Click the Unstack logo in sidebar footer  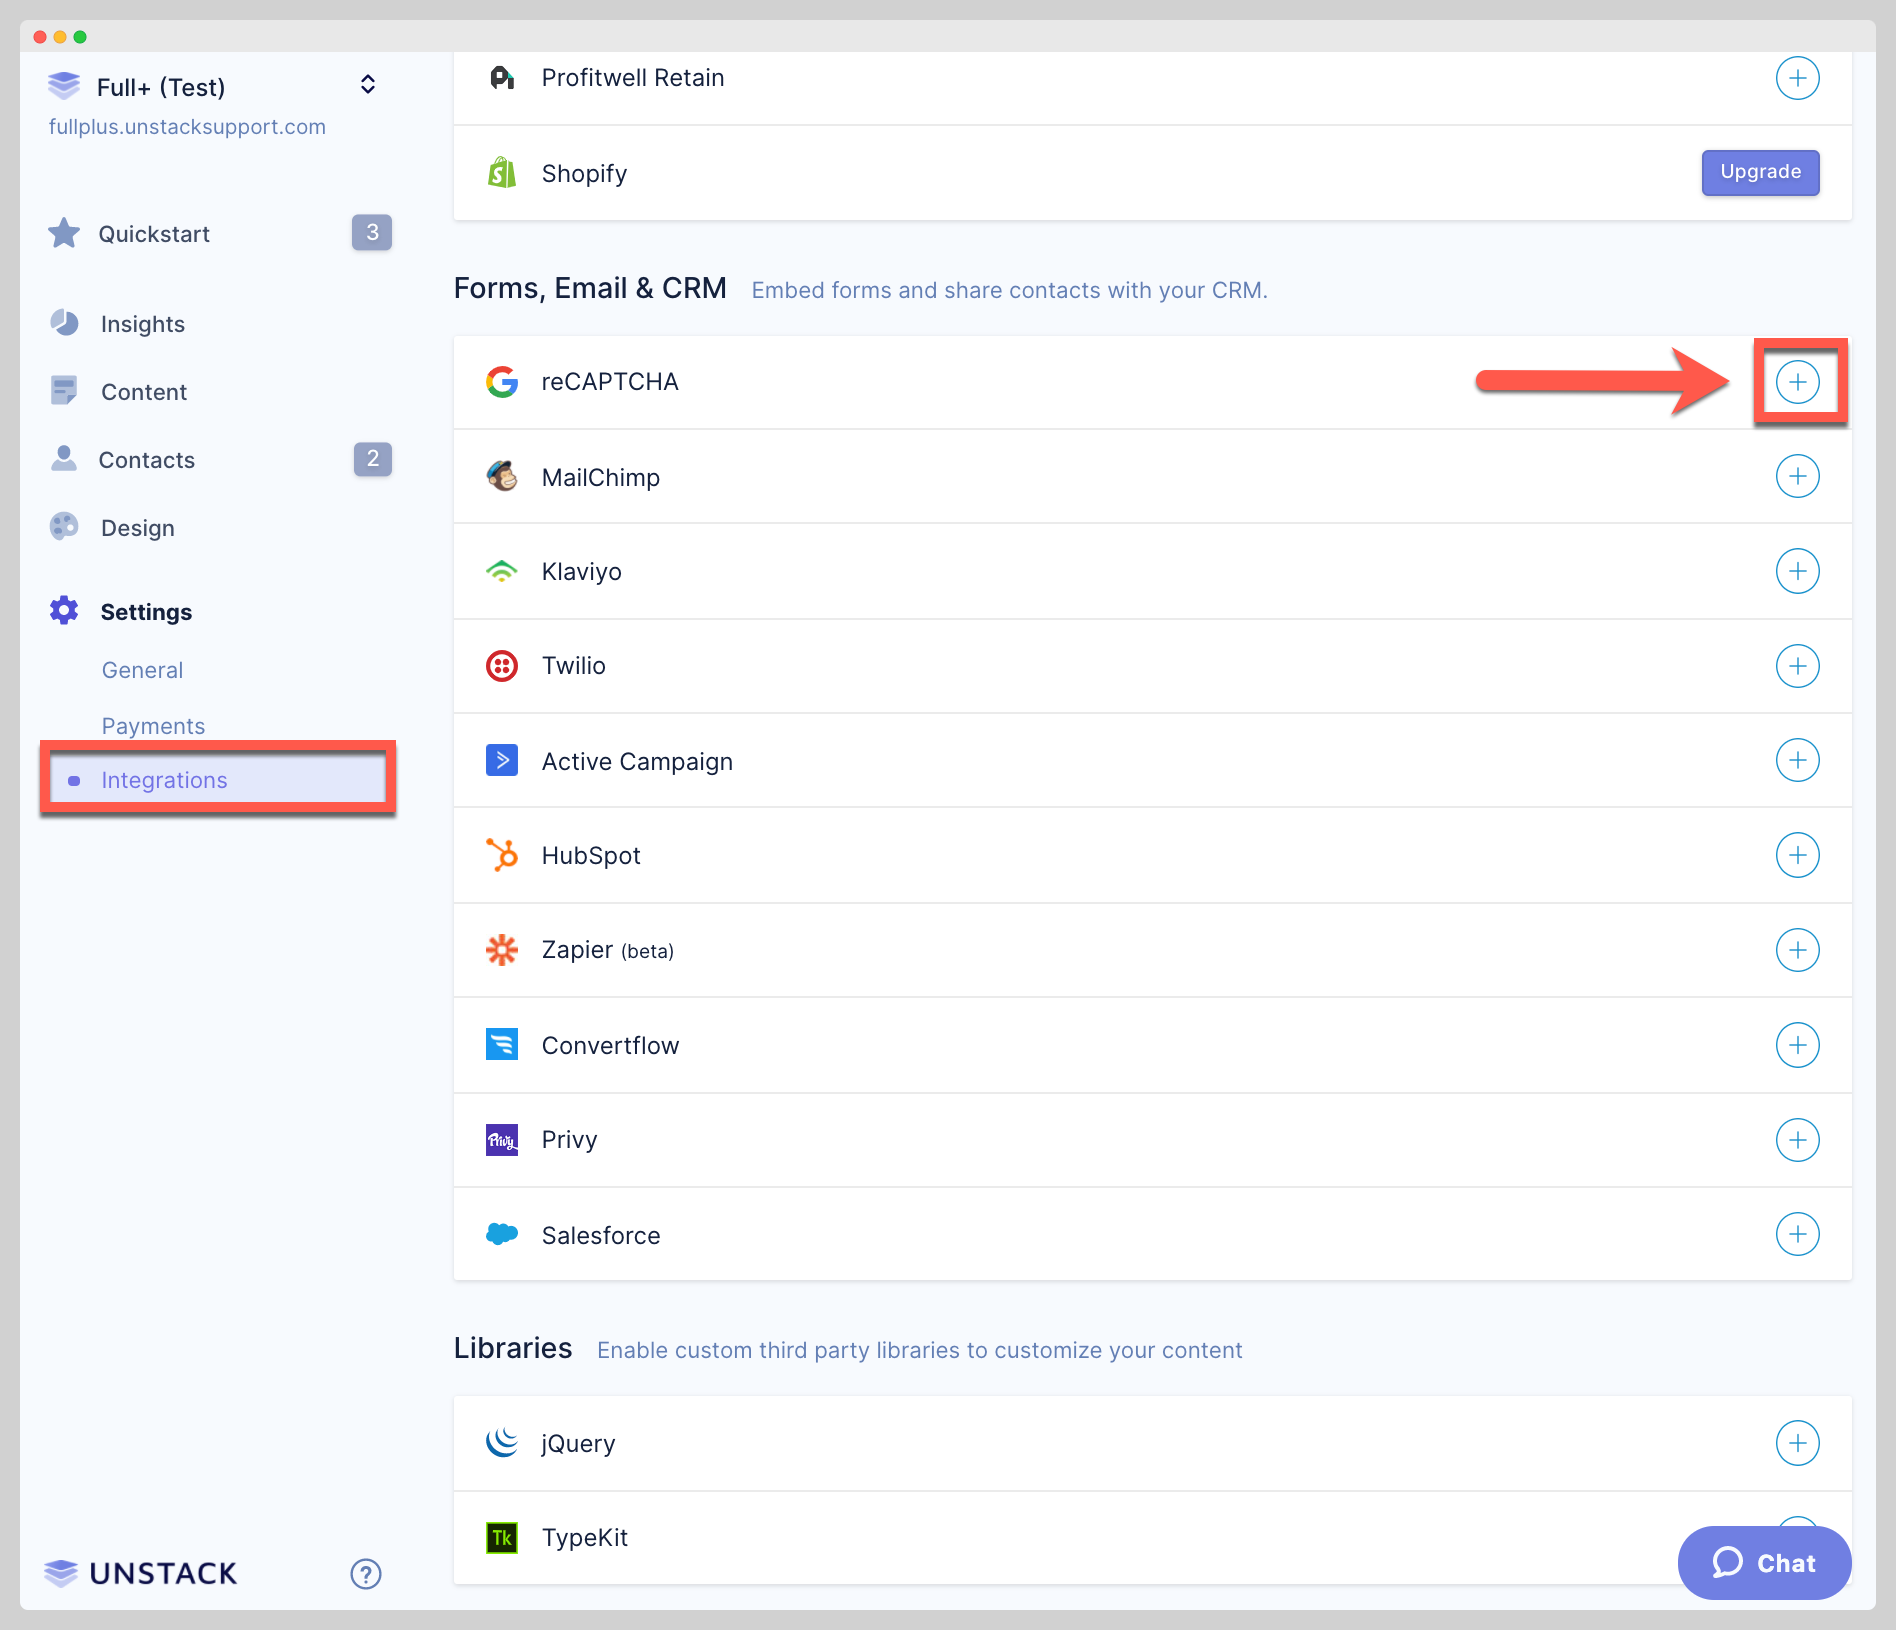click(x=141, y=1574)
